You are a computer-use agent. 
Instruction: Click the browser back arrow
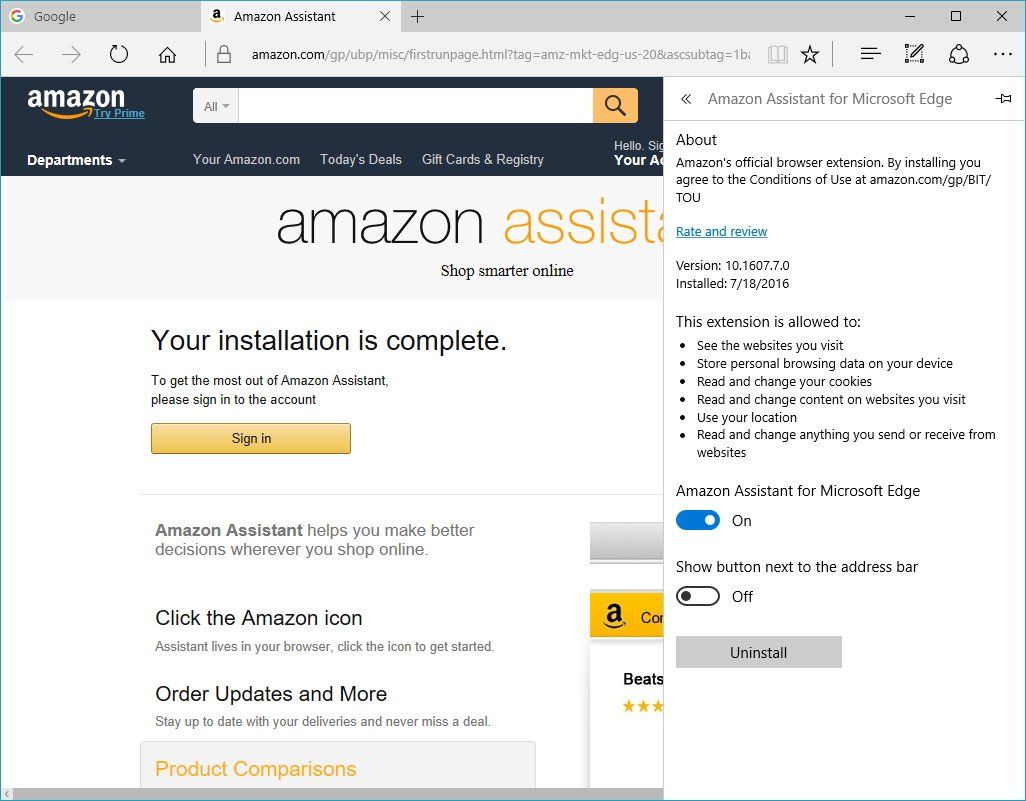24,55
